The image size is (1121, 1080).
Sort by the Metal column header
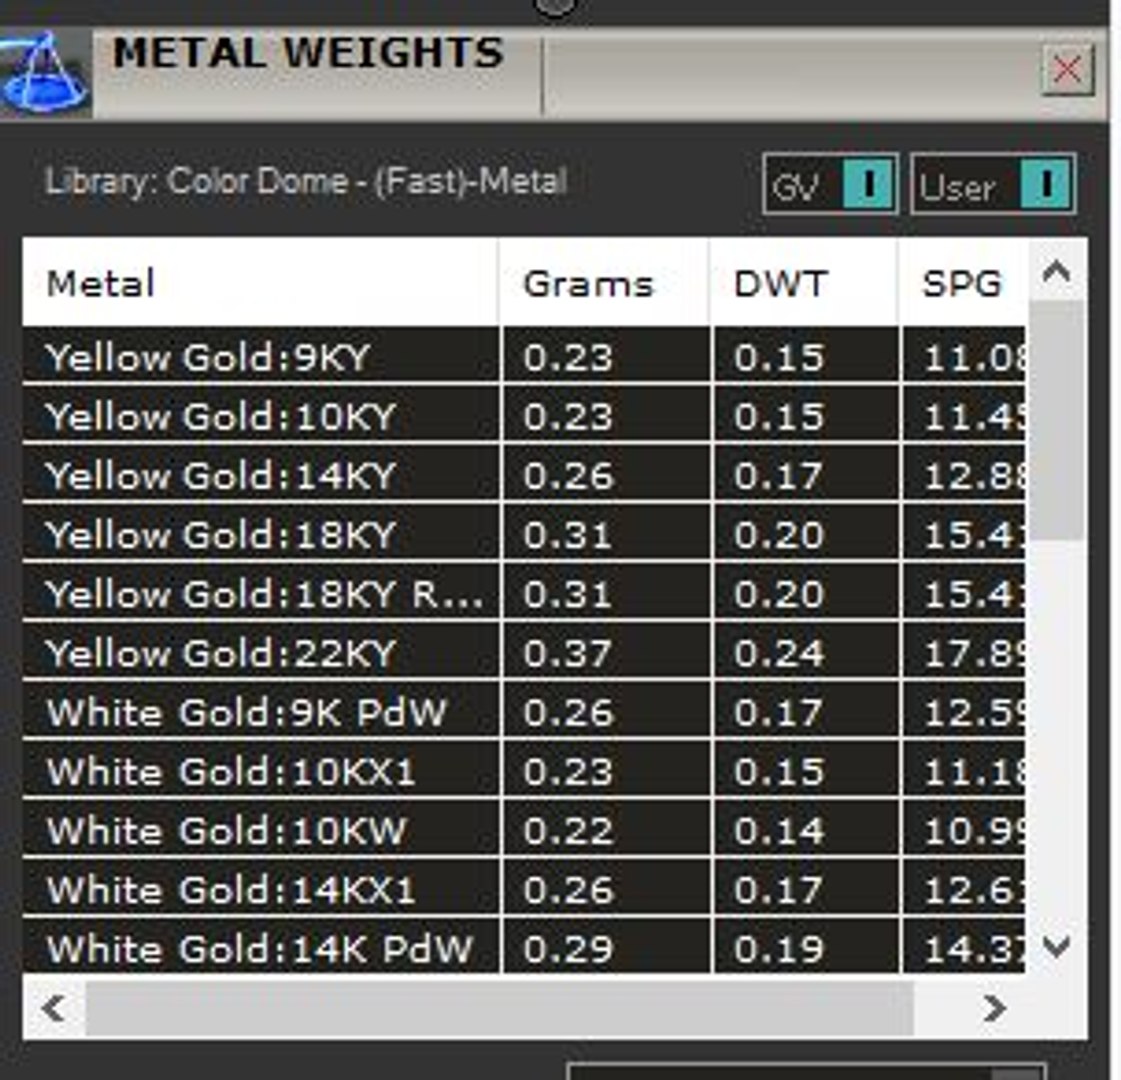[260, 283]
